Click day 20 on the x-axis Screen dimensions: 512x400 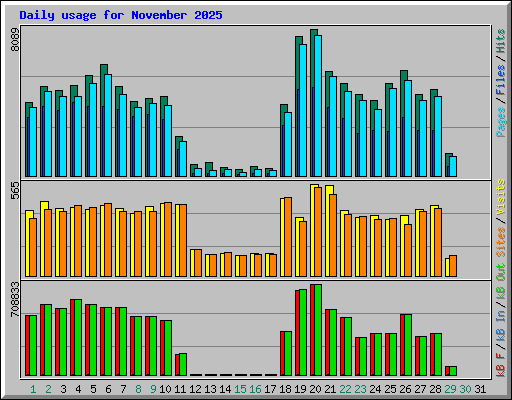point(315,389)
